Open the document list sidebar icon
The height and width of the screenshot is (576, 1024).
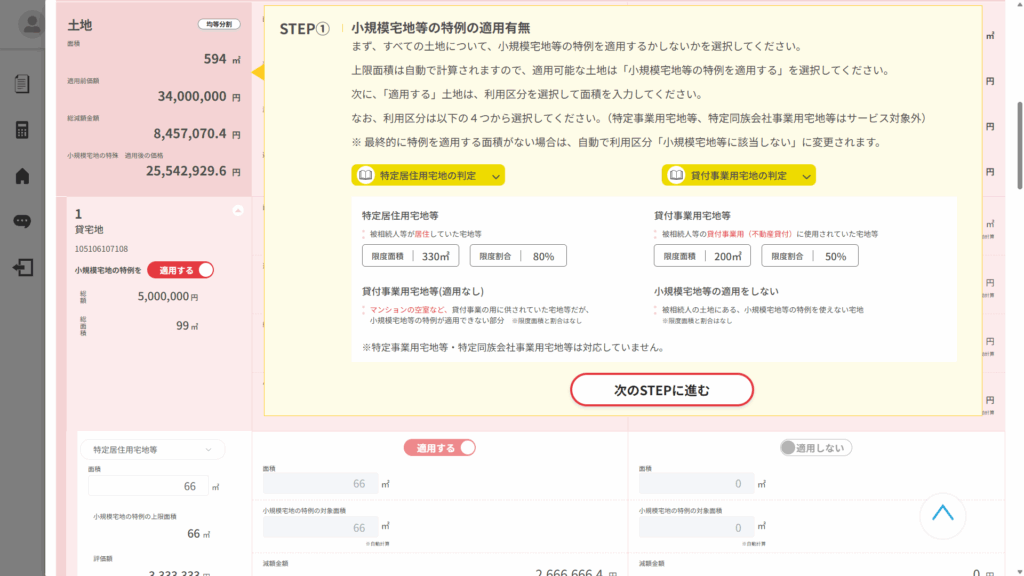tap(22, 84)
